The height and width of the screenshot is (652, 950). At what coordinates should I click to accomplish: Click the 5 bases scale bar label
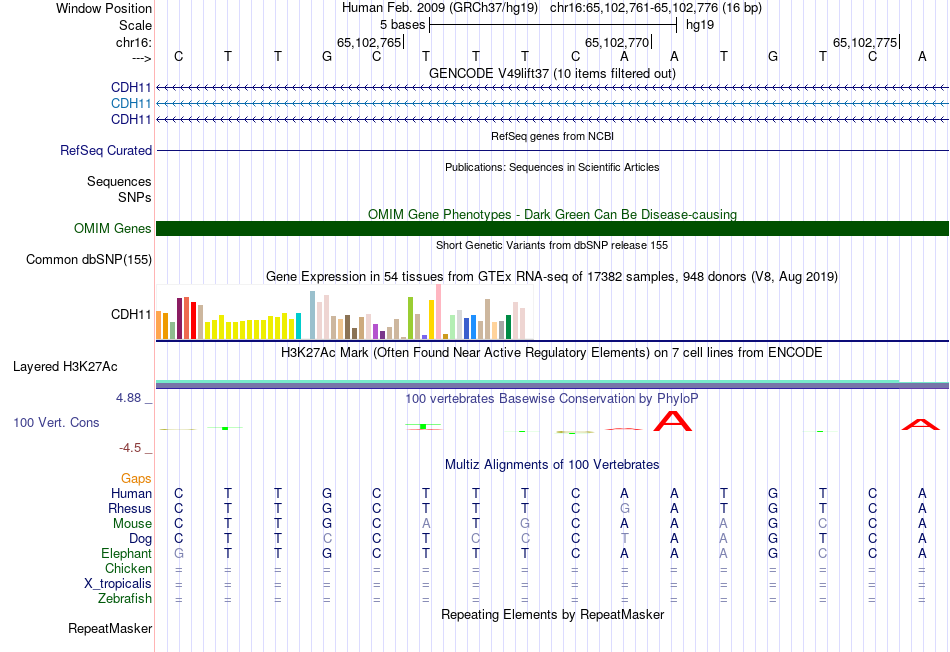coord(403,25)
